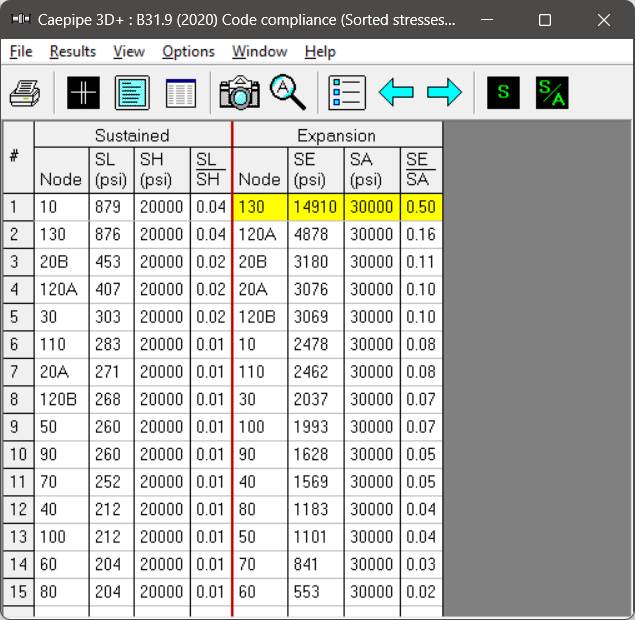Select row number 12 header

point(18,509)
